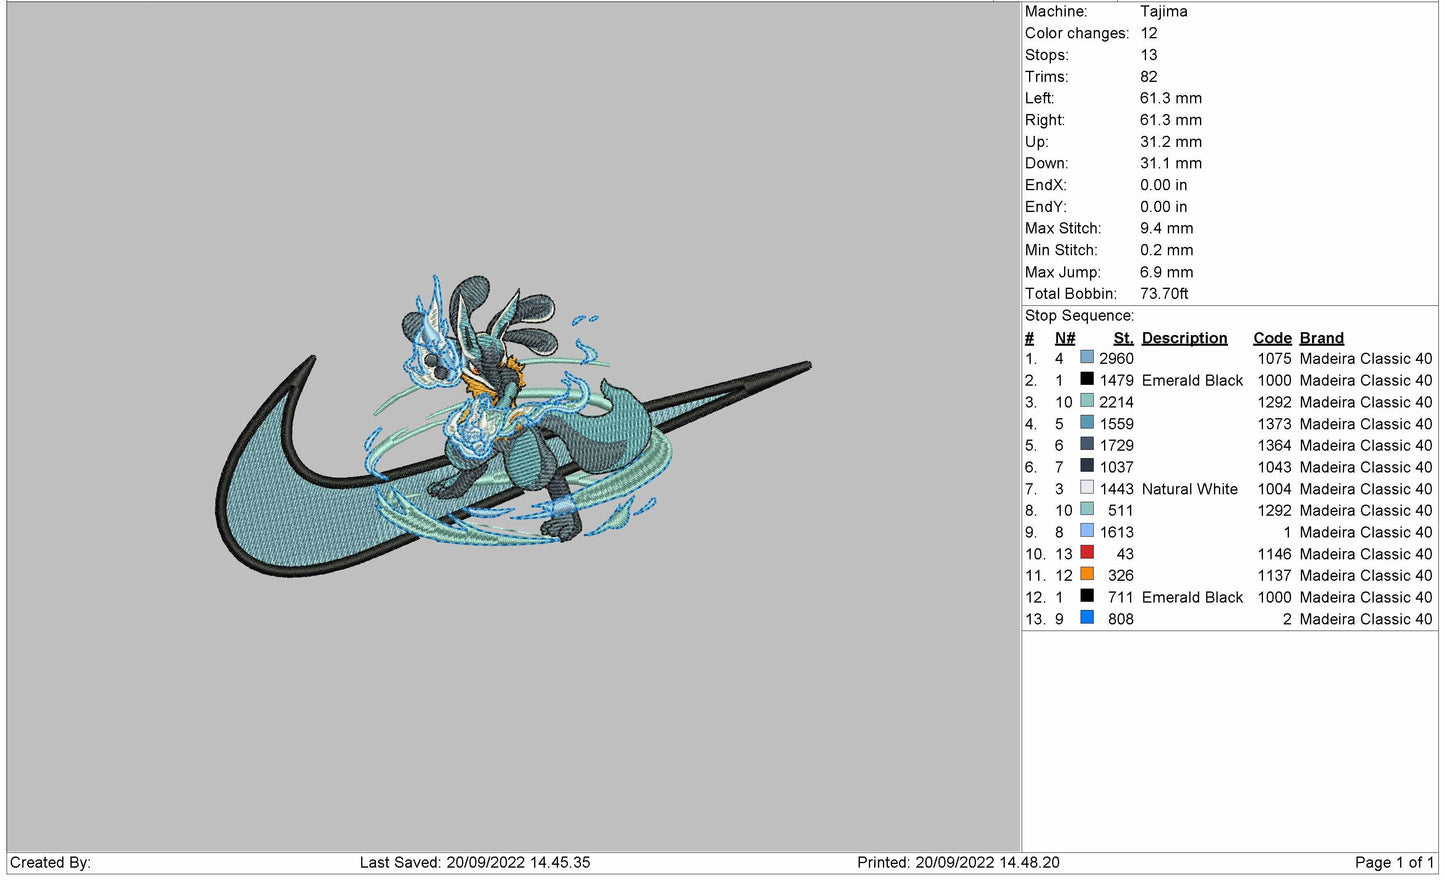Click the red swatch for code 1146

tap(1086, 553)
